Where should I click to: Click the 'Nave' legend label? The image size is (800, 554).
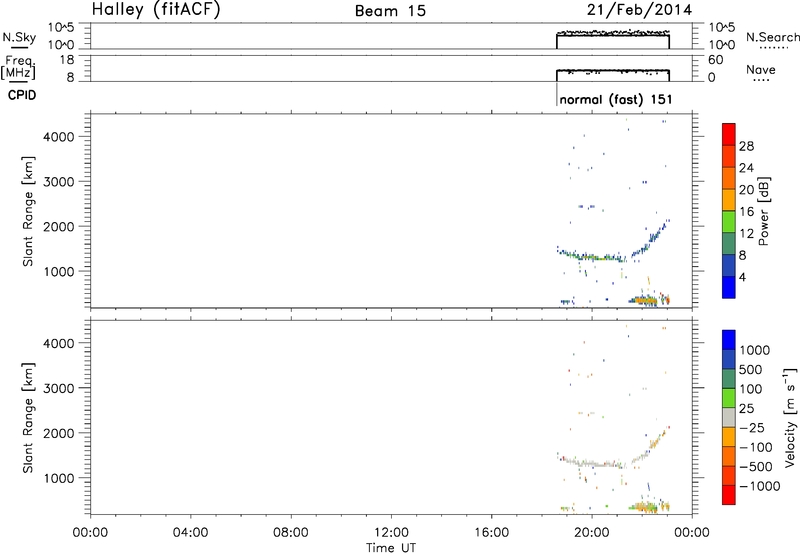coord(761,69)
